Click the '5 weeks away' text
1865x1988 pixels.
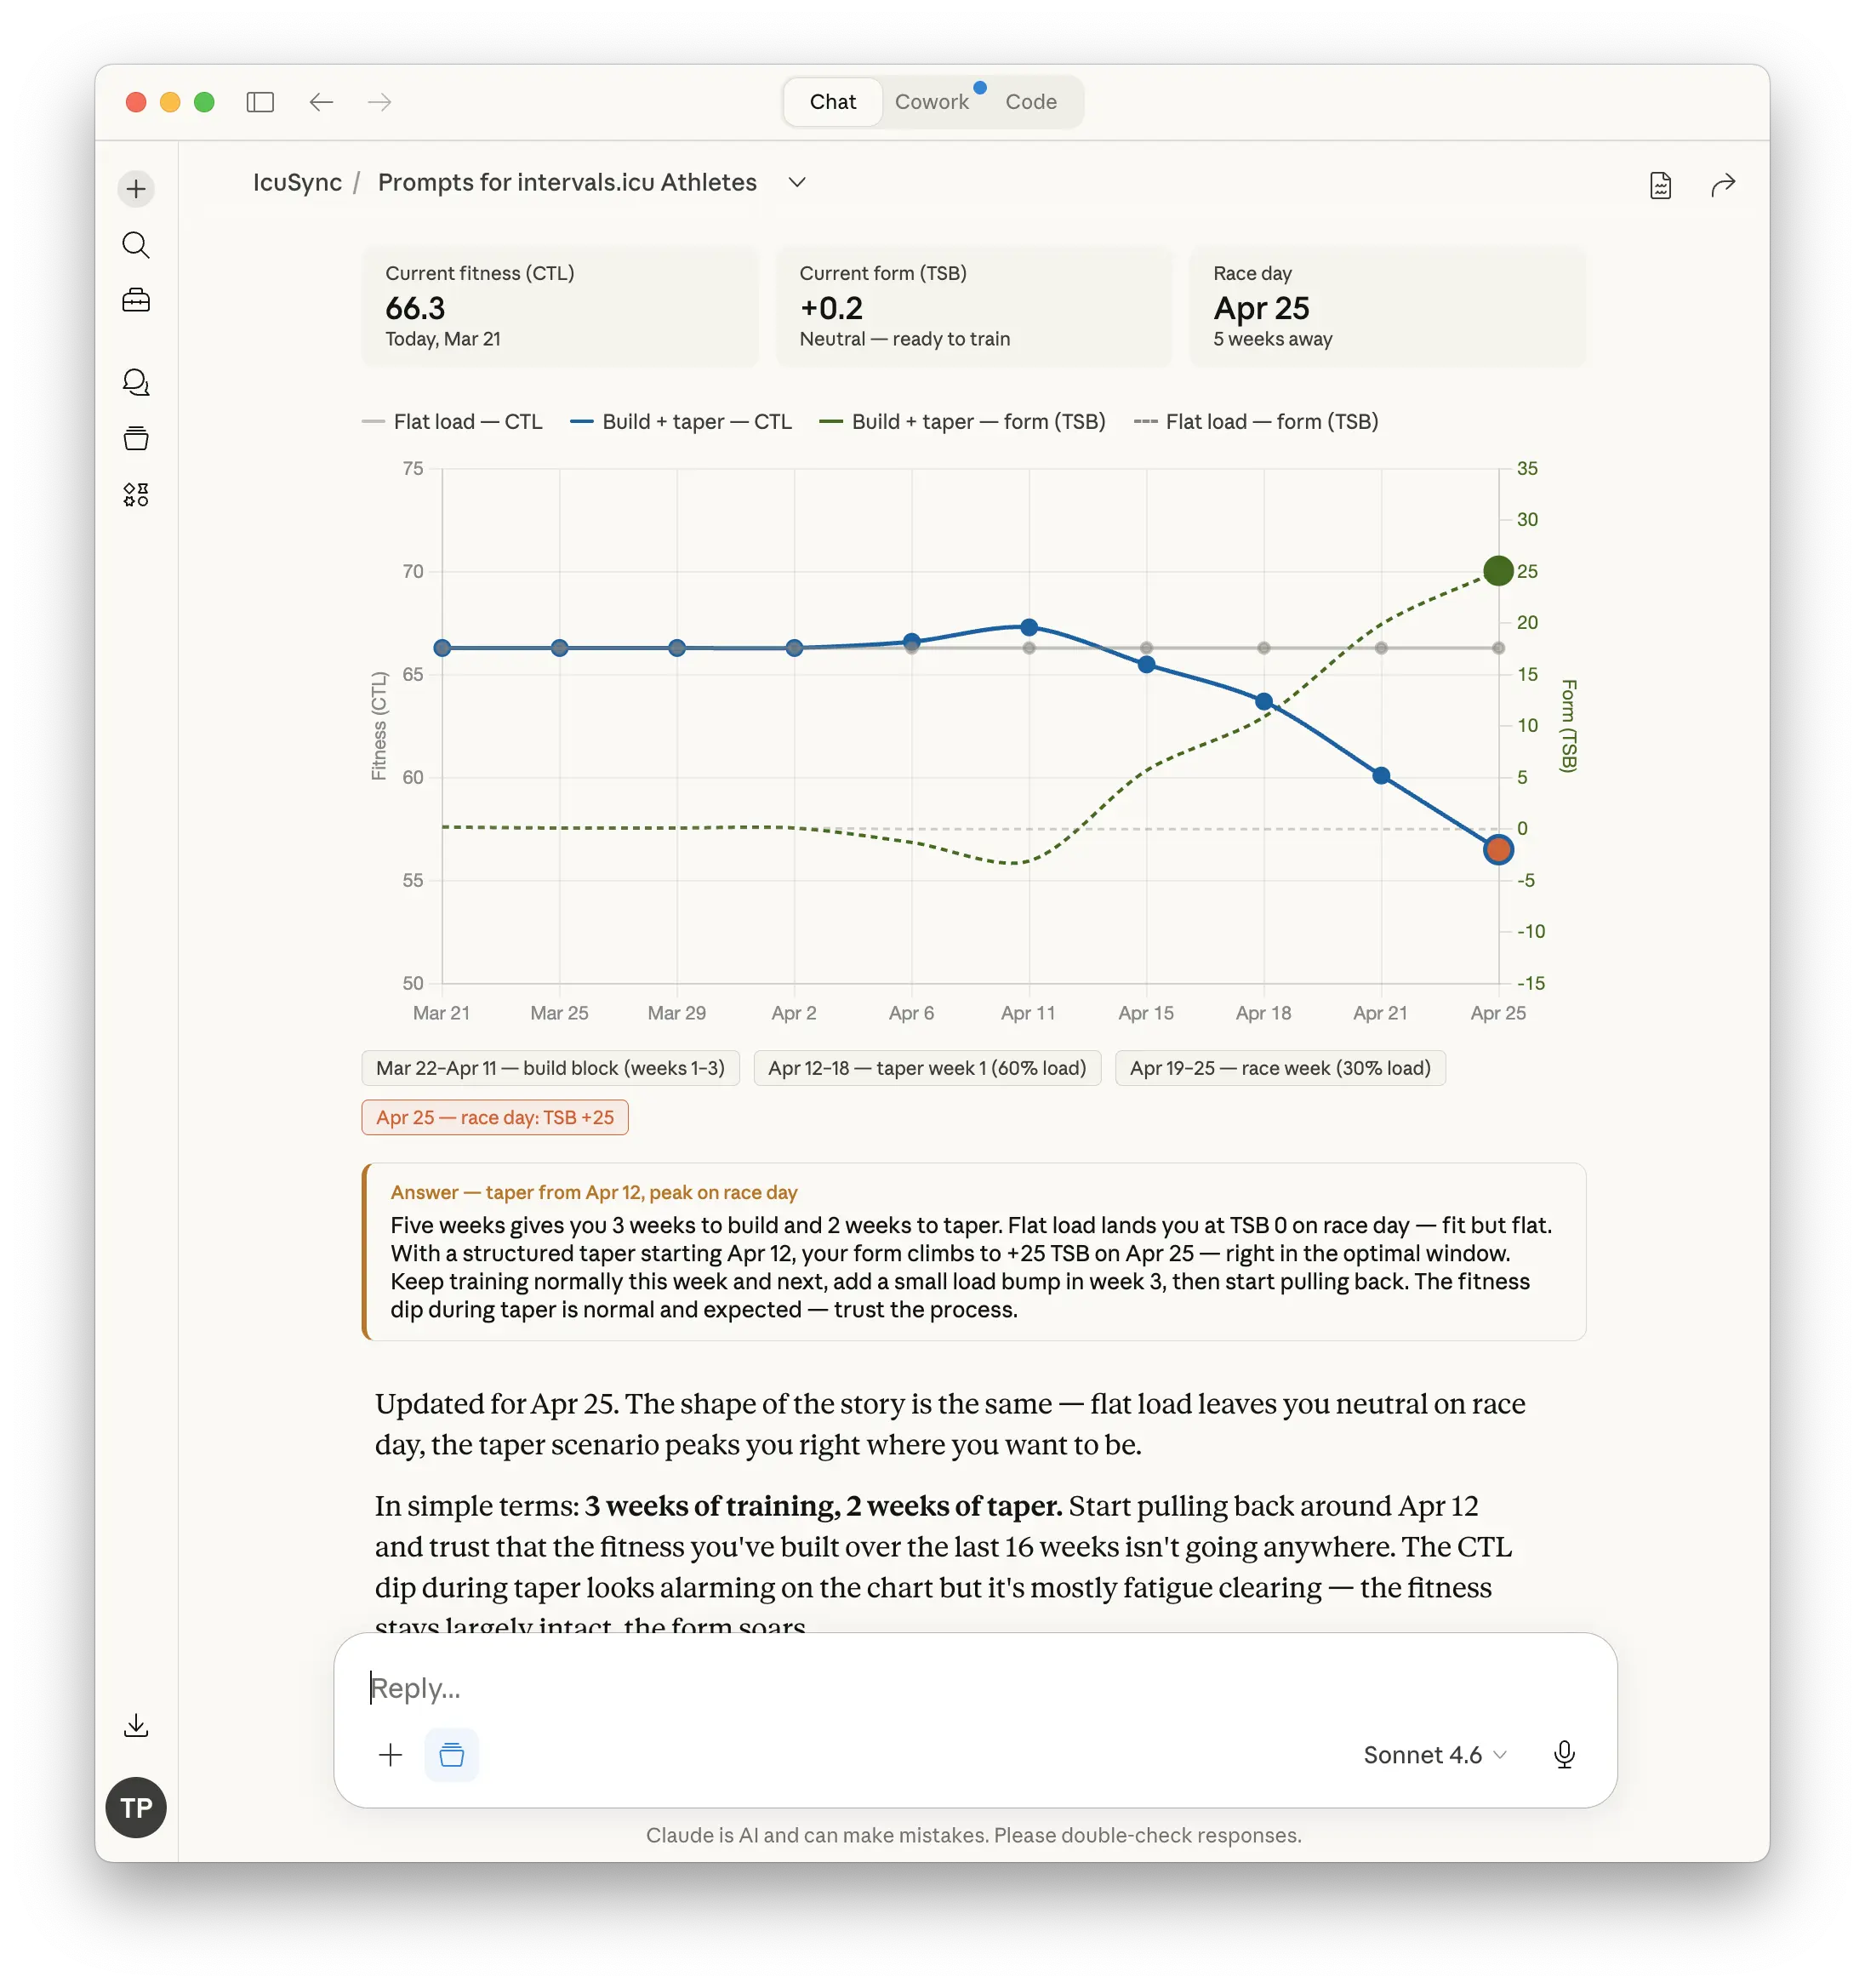pos(1272,339)
